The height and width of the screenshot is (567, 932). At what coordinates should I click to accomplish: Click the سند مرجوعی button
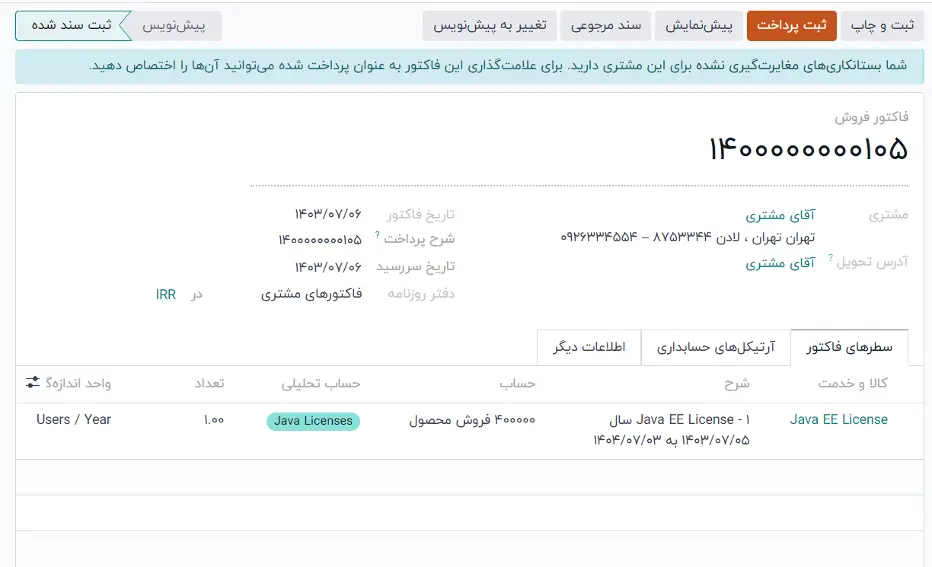[x=606, y=26]
